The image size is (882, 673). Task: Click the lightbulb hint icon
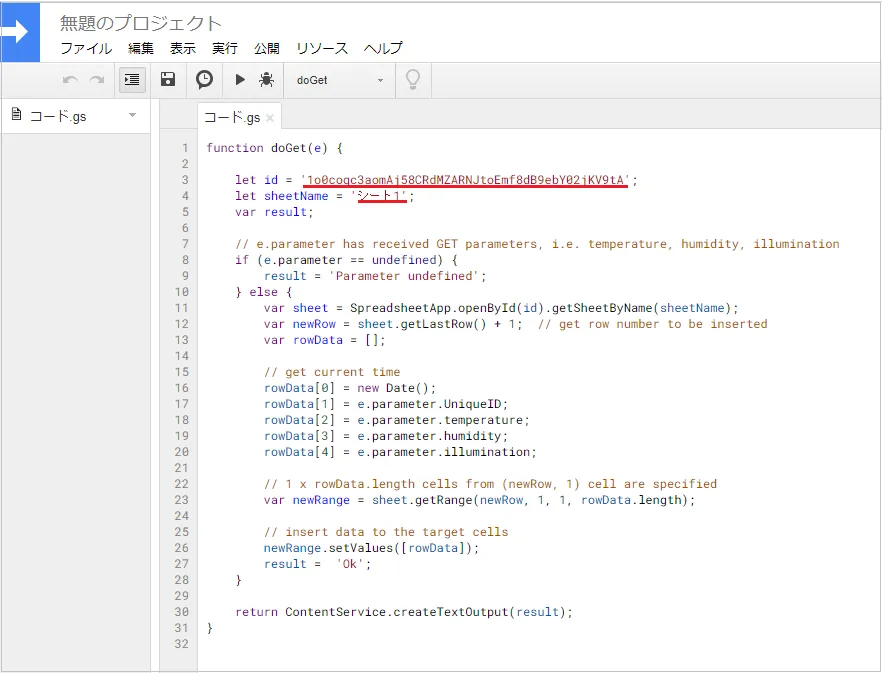point(412,80)
